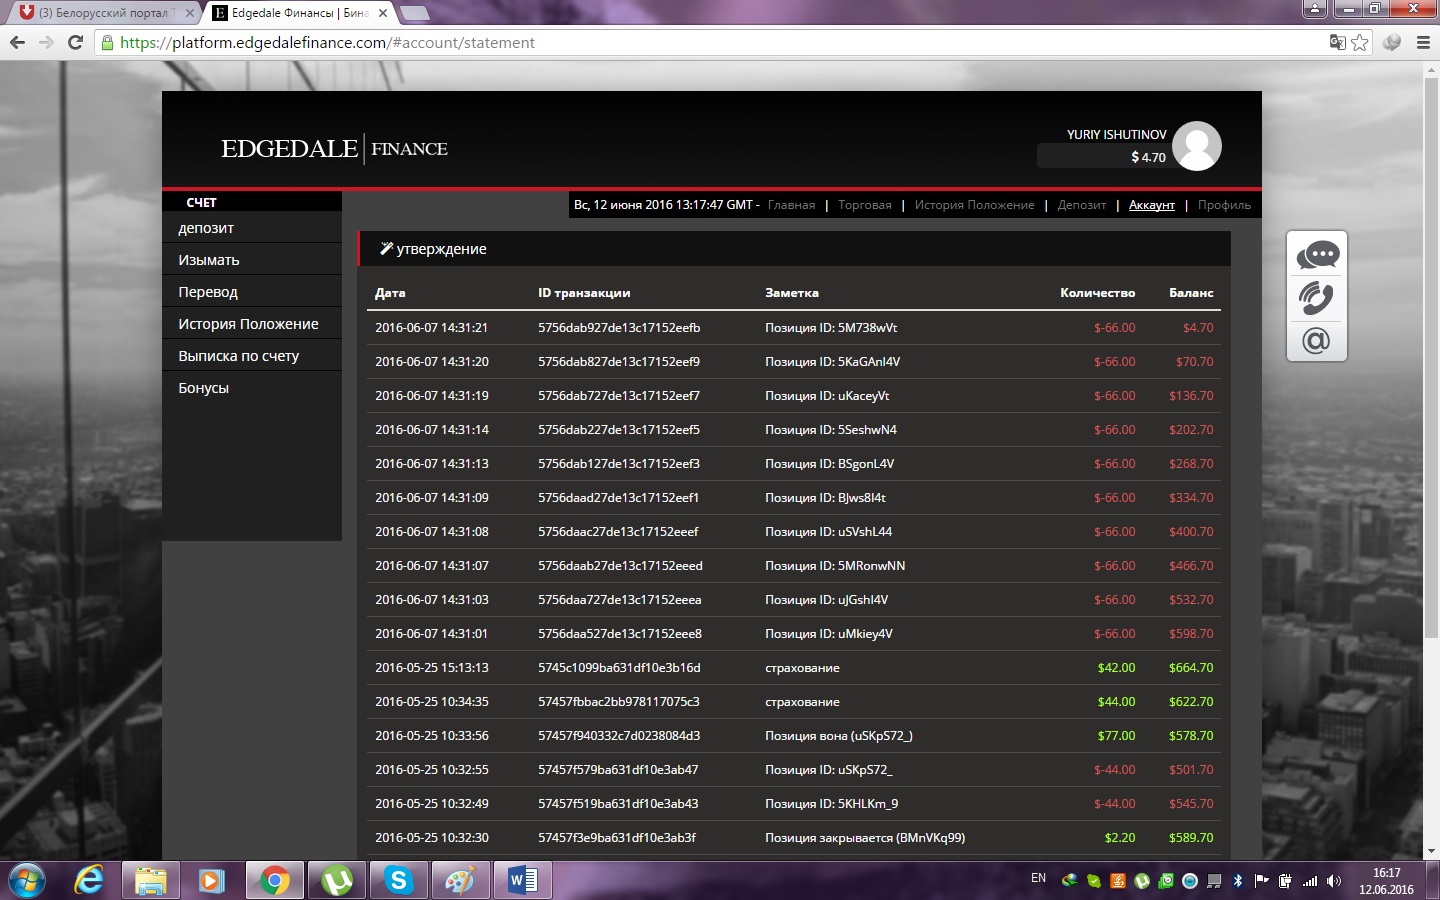Open the Профиль link in top navigation
This screenshot has height=900, width=1440.
pyautogui.click(x=1224, y=205)
